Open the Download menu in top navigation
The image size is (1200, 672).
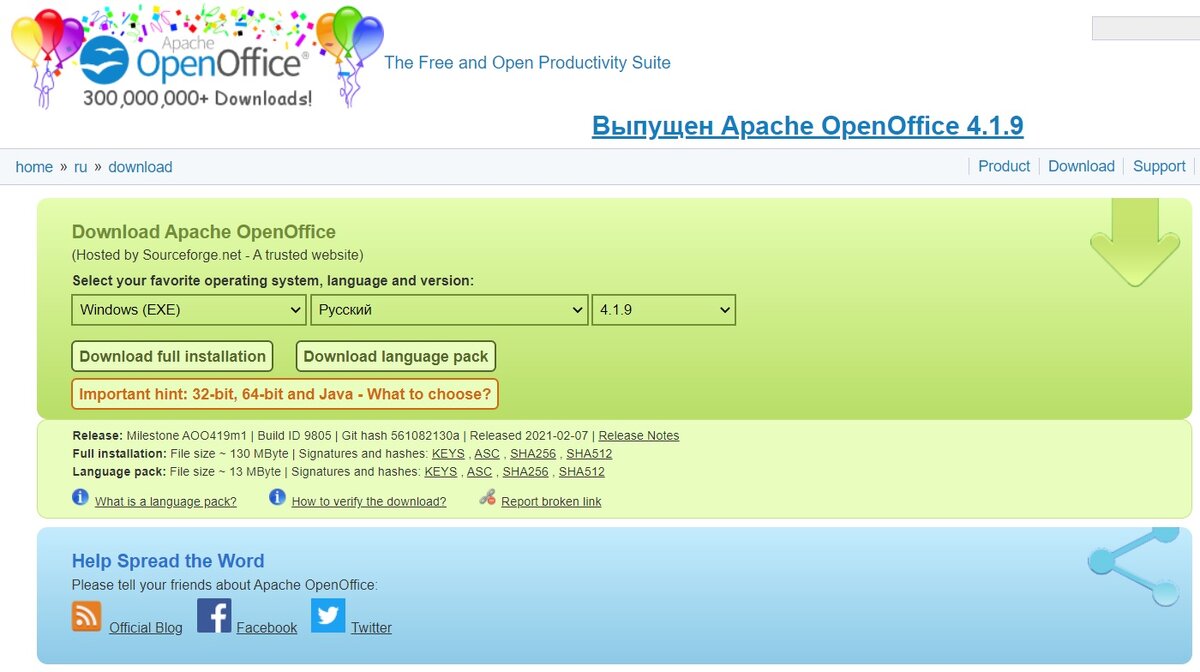coord(1081,166)
